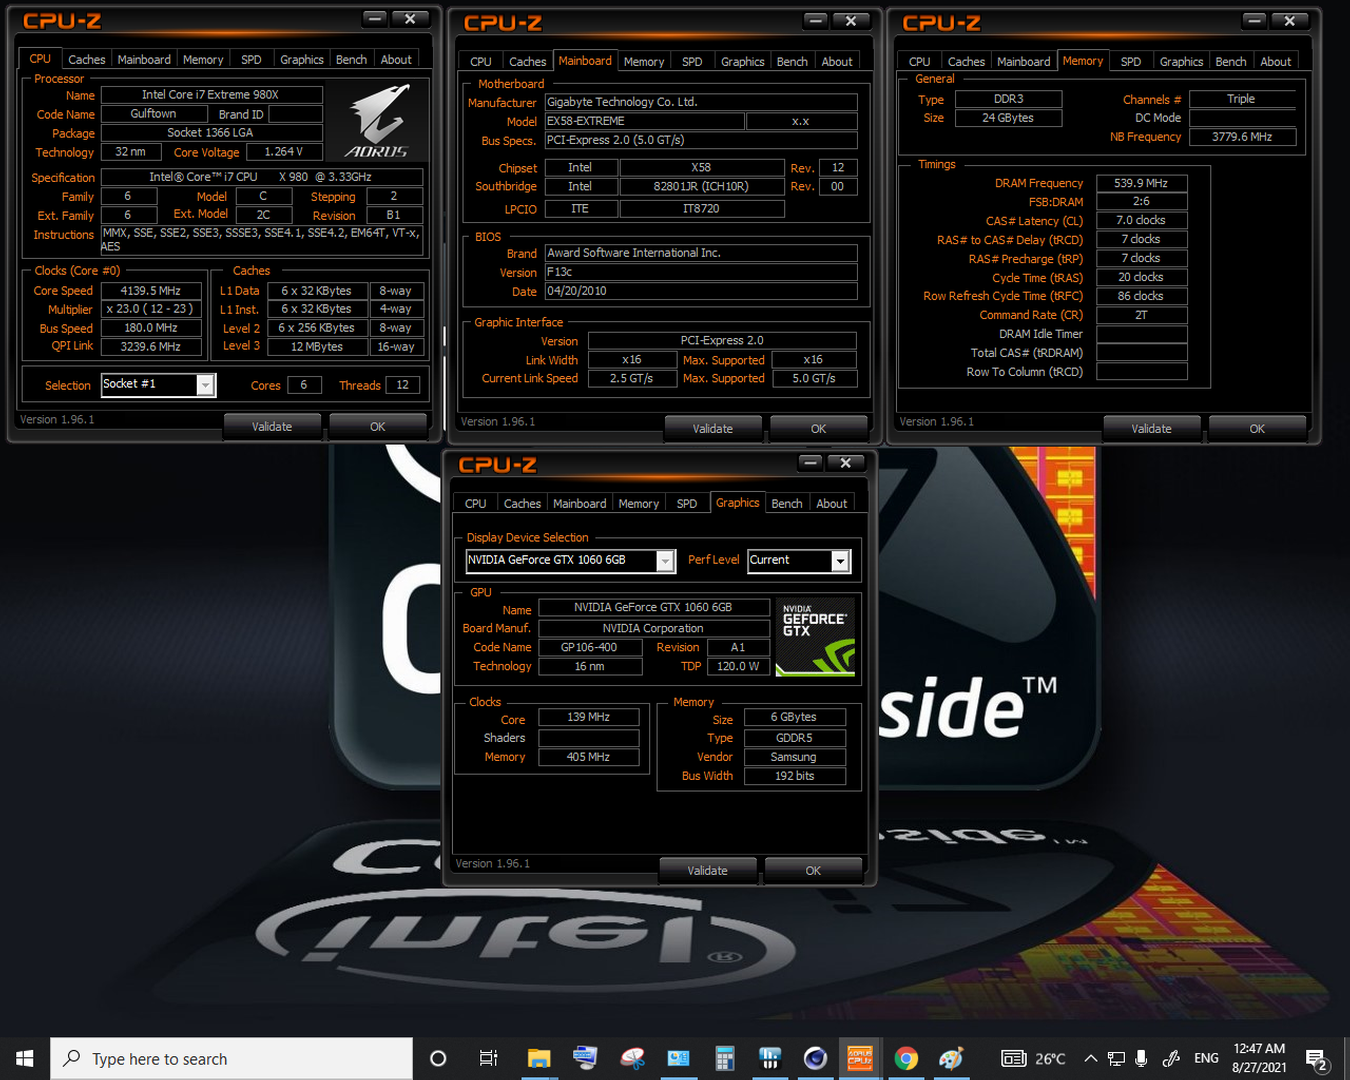Click the Current Link Speed 2.5 GT/s
1350x1080 pixels.
coord(632,379)
